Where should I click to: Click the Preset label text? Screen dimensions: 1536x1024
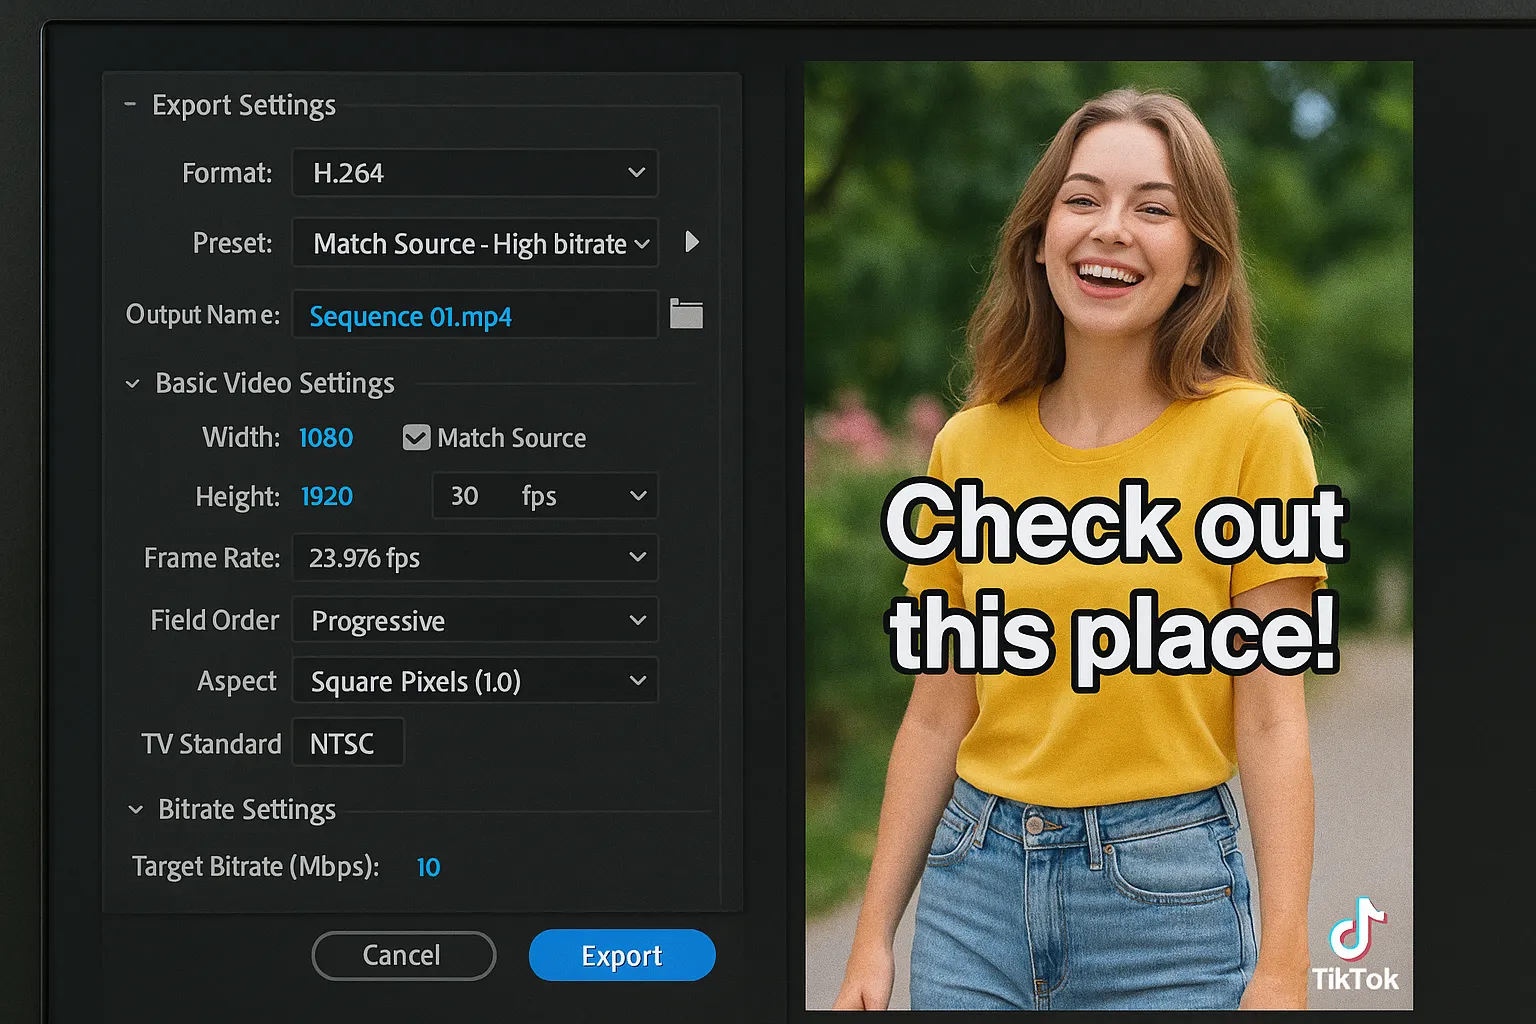point(232,243)
